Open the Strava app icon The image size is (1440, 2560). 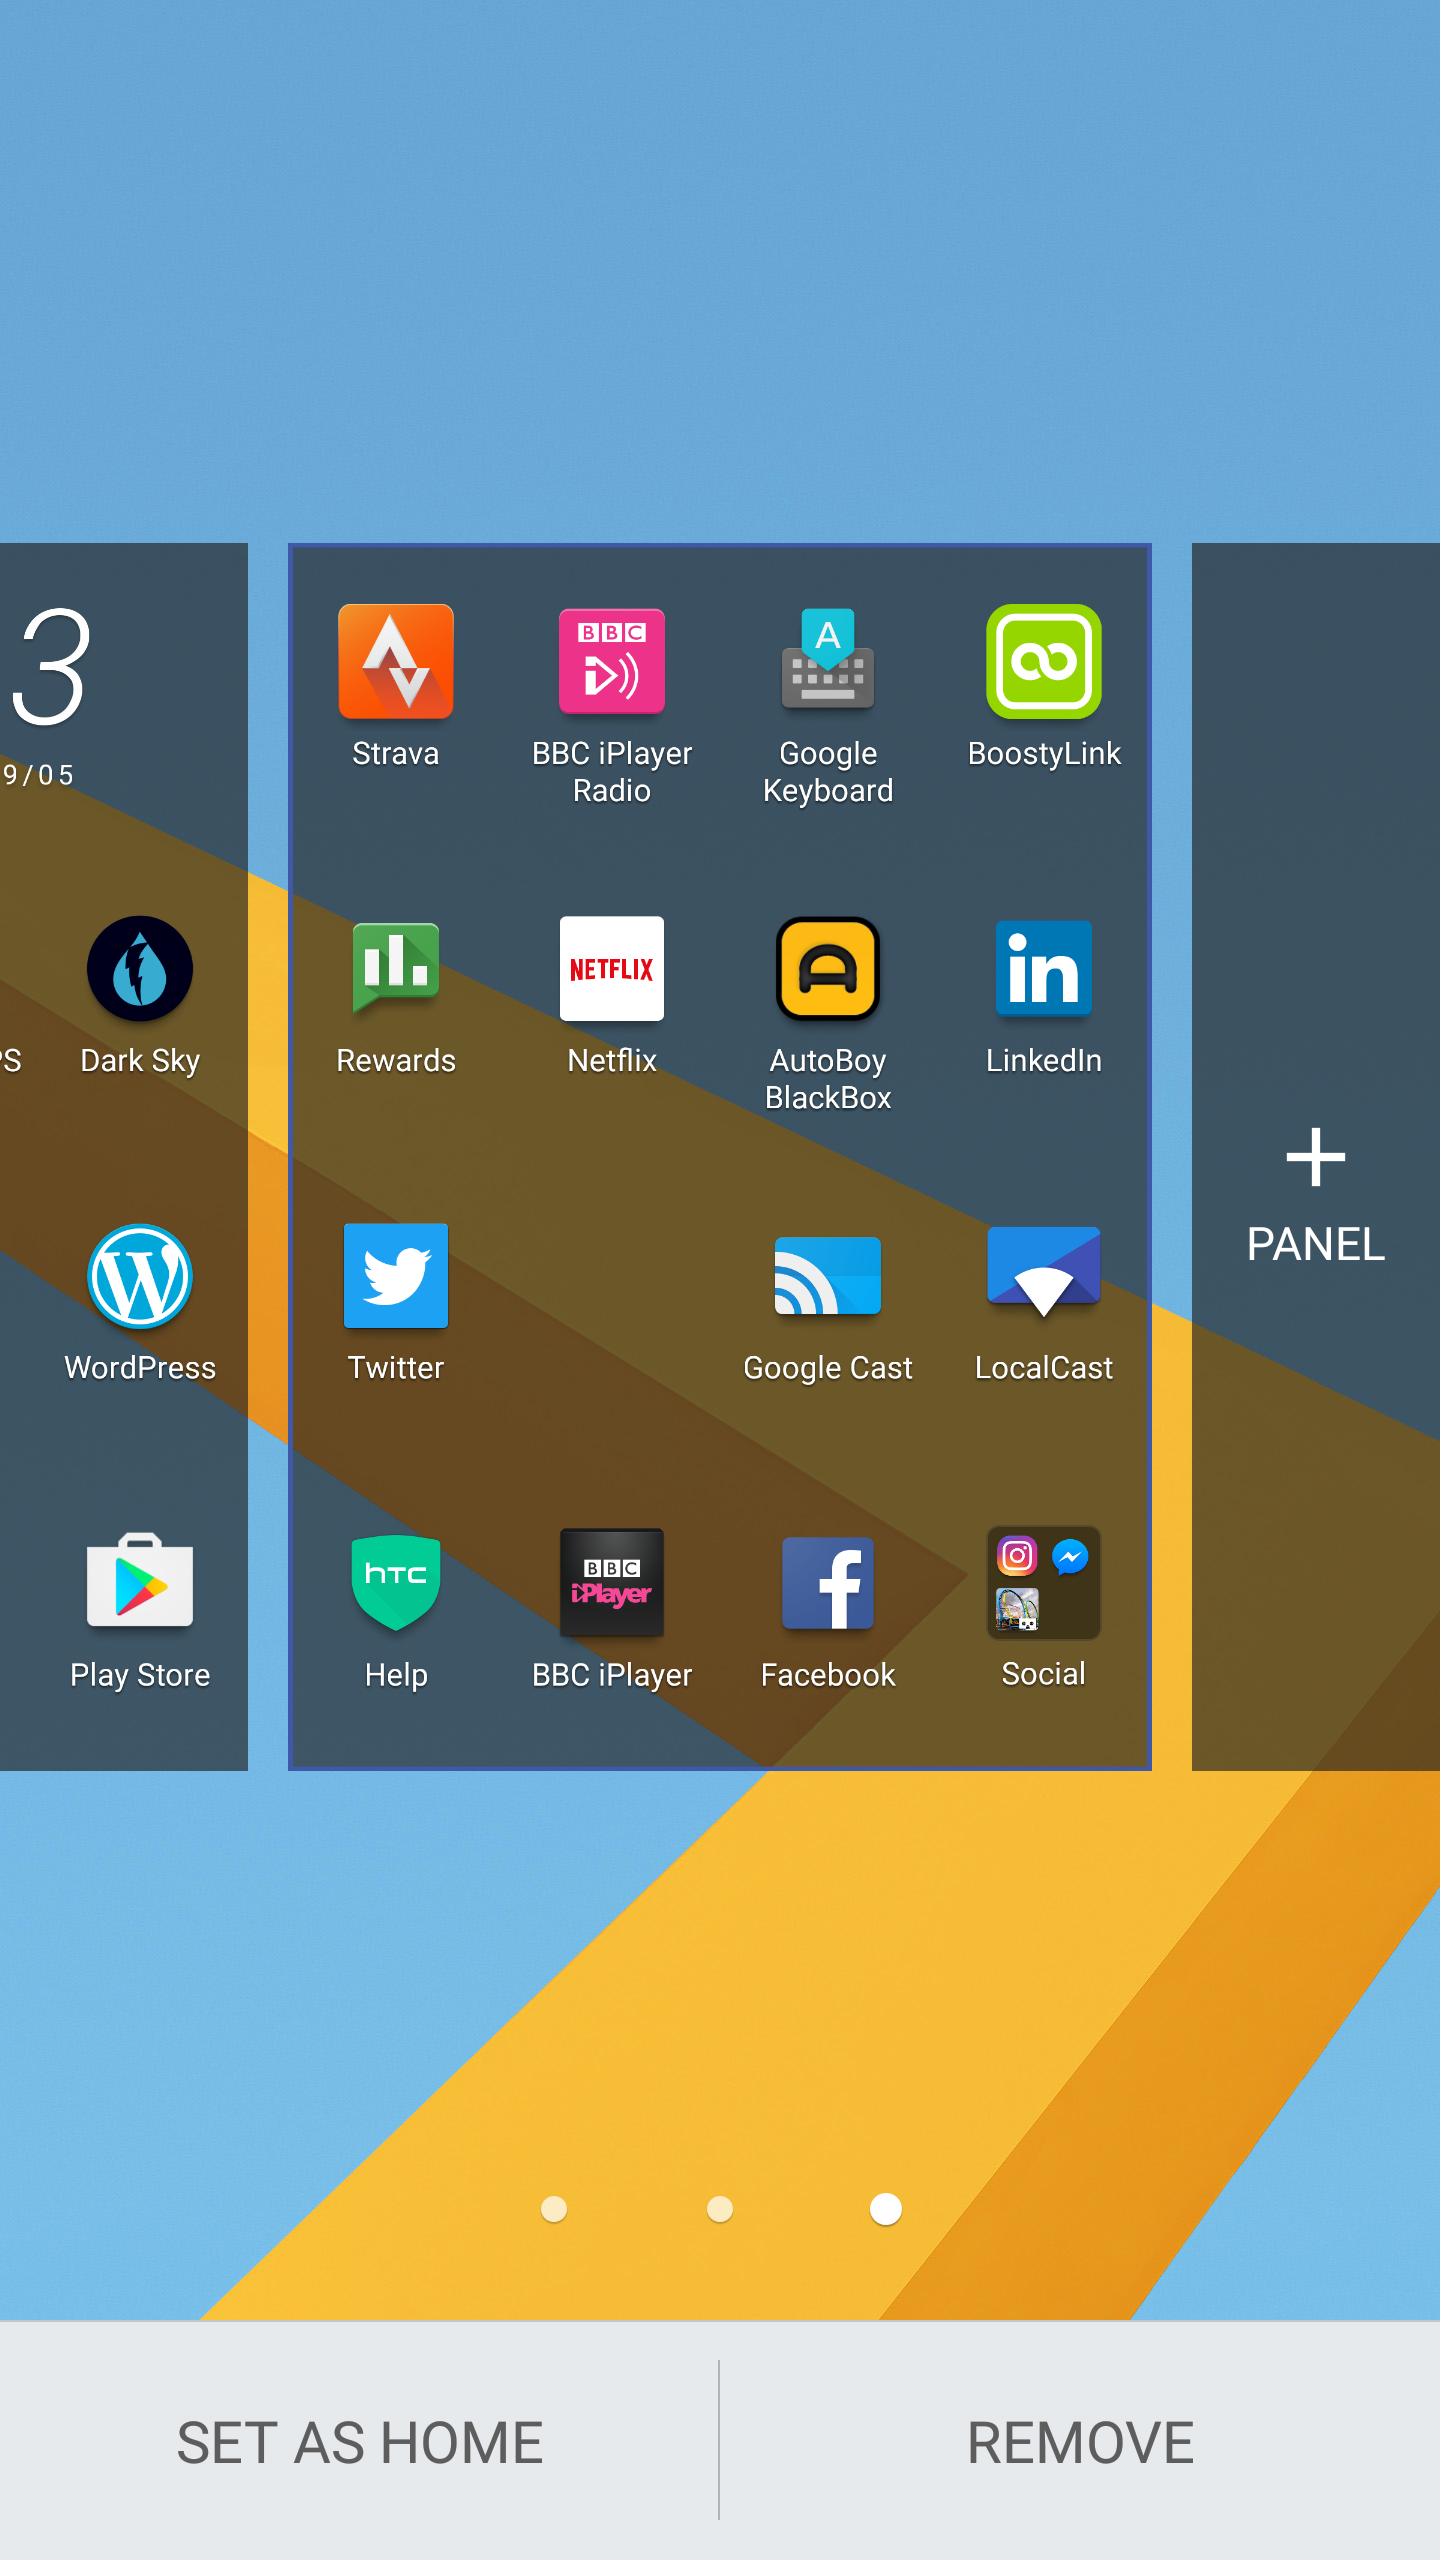pyautogui.click(x=396, y=662)
